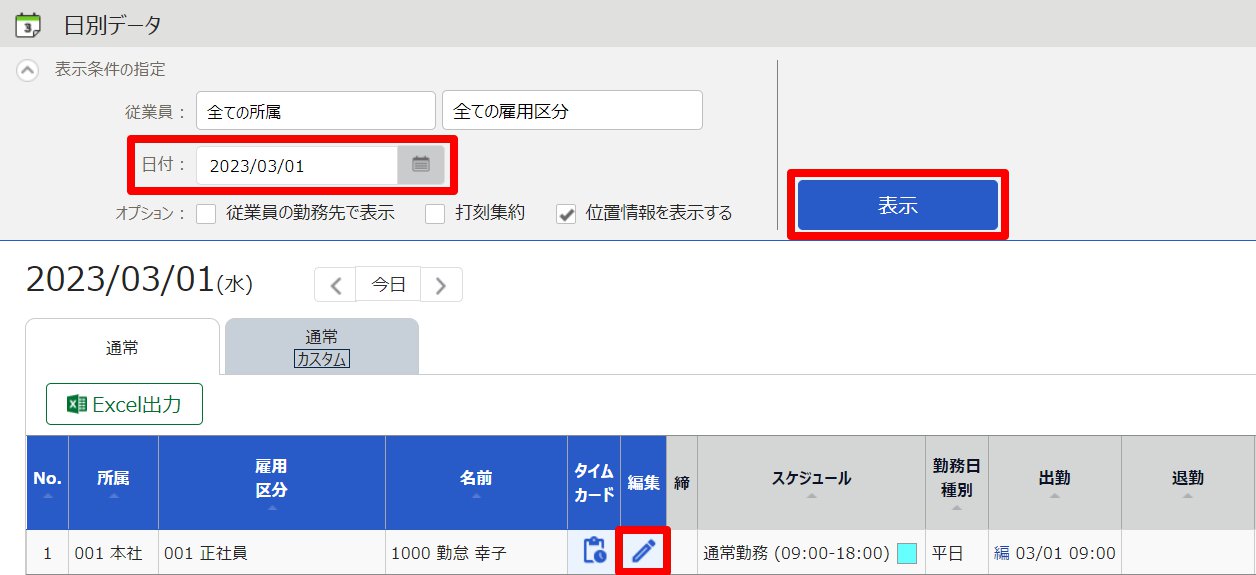The height and width of the screenshot is (575, 1256).
Task: Click the calendar icon beside 日別データ title
Action: [29, 24]
